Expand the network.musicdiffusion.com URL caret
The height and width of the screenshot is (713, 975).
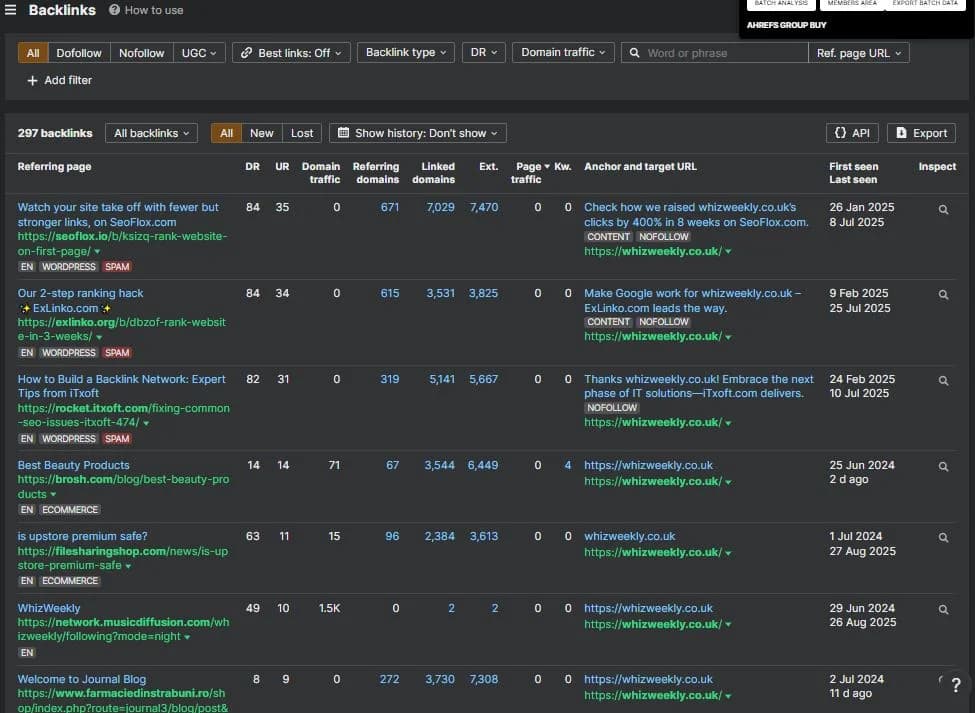(x=187, y=637)
